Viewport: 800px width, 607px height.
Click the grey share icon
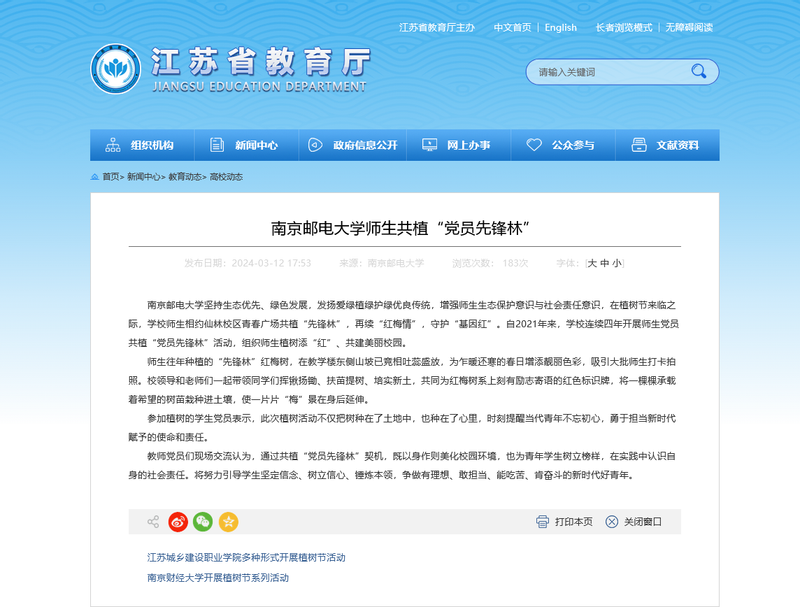click(153, 522)
